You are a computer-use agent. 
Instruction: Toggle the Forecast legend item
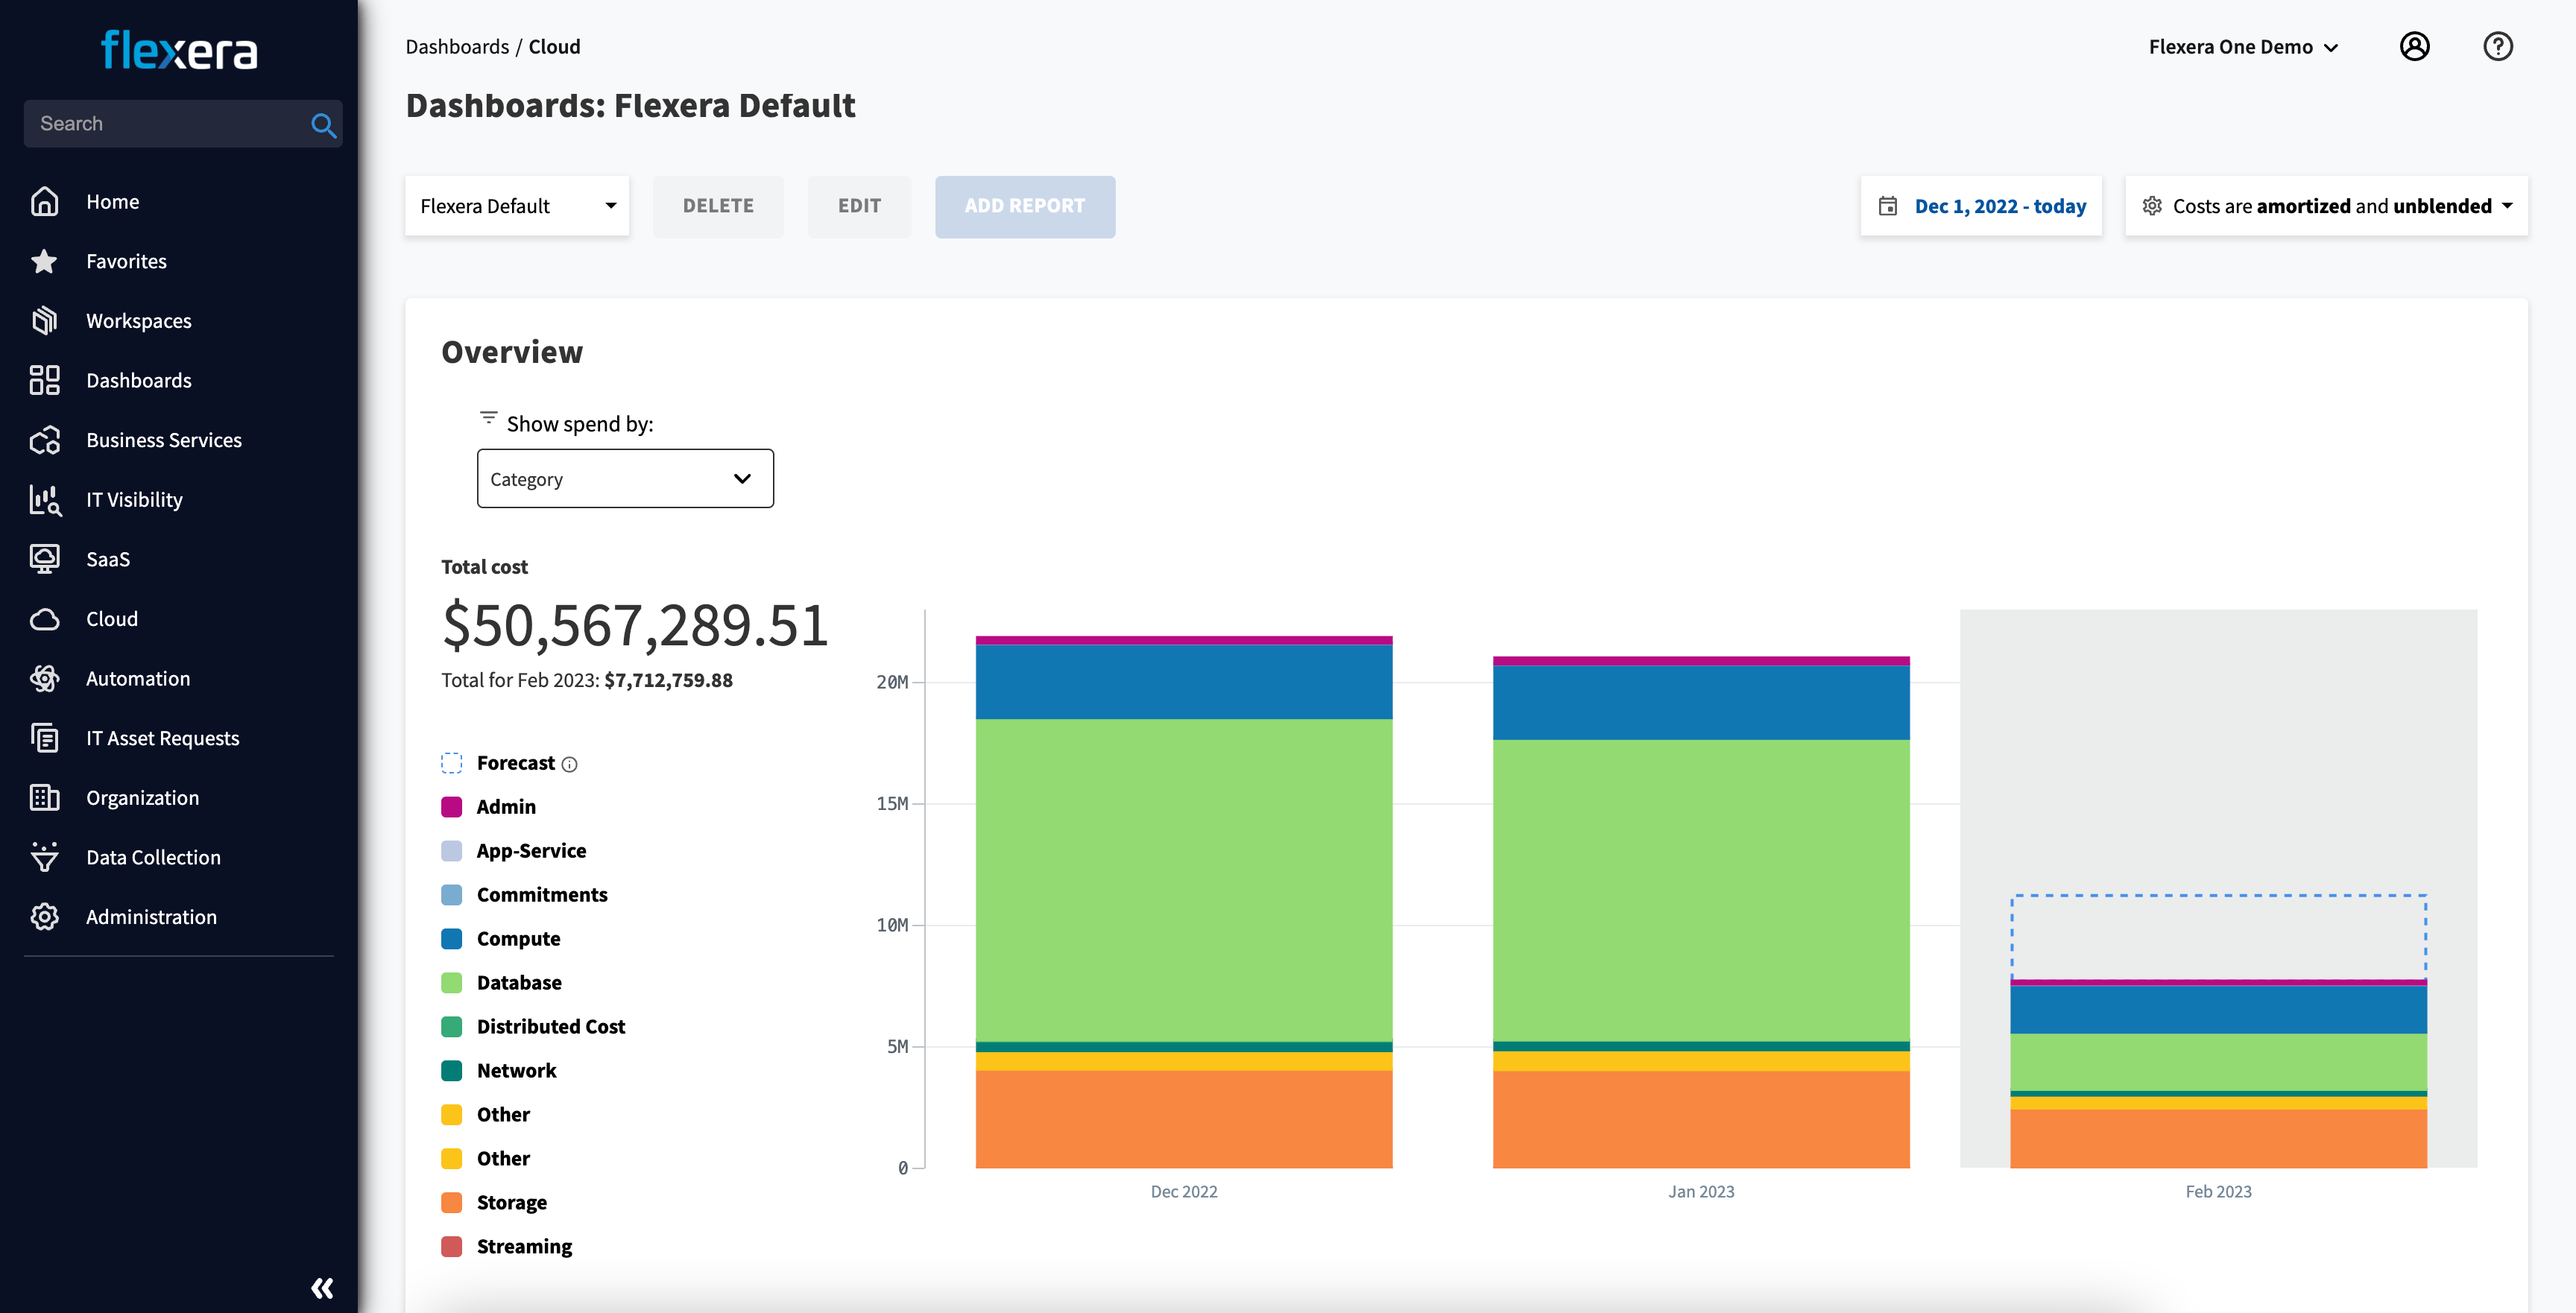click(x=515, y=763)
